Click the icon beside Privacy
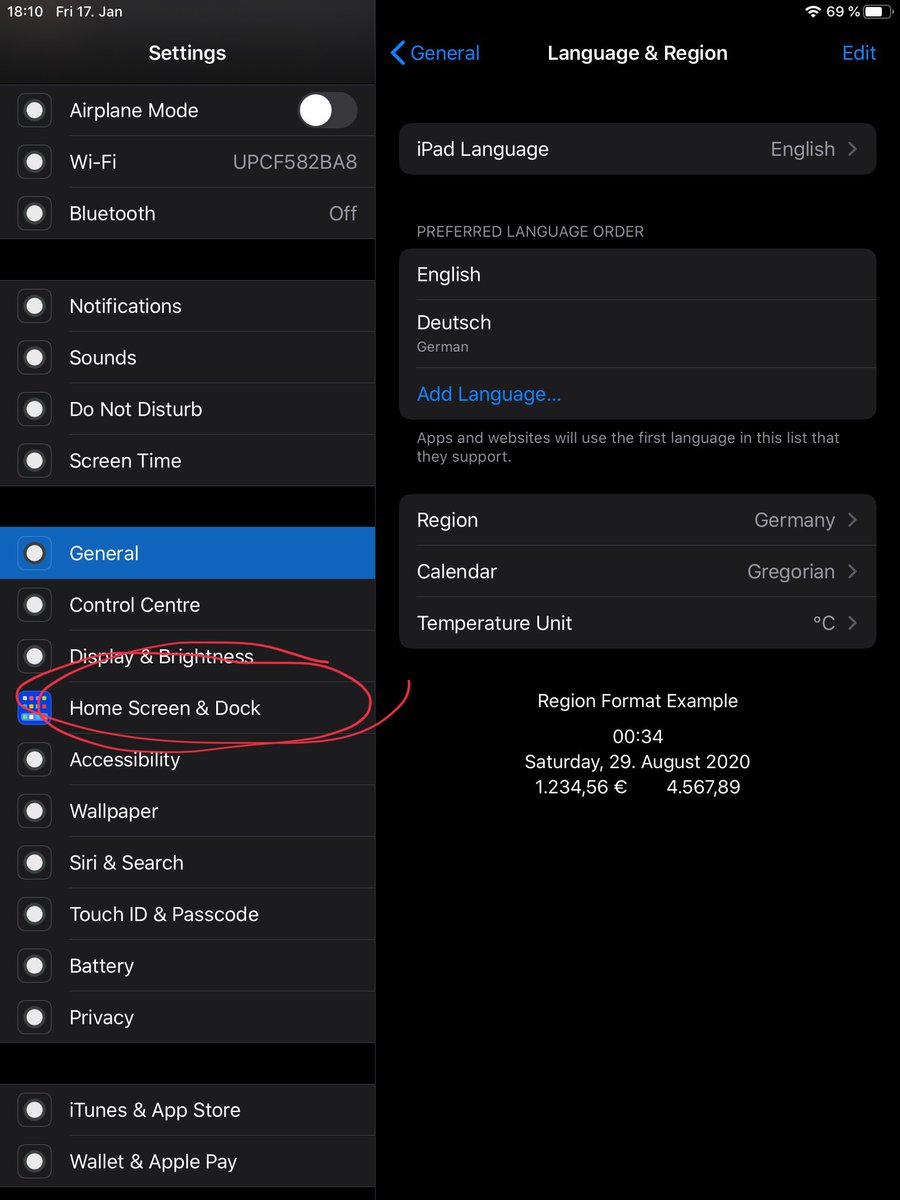Viewport: 900px width, 1200px height. [35, 1018]
